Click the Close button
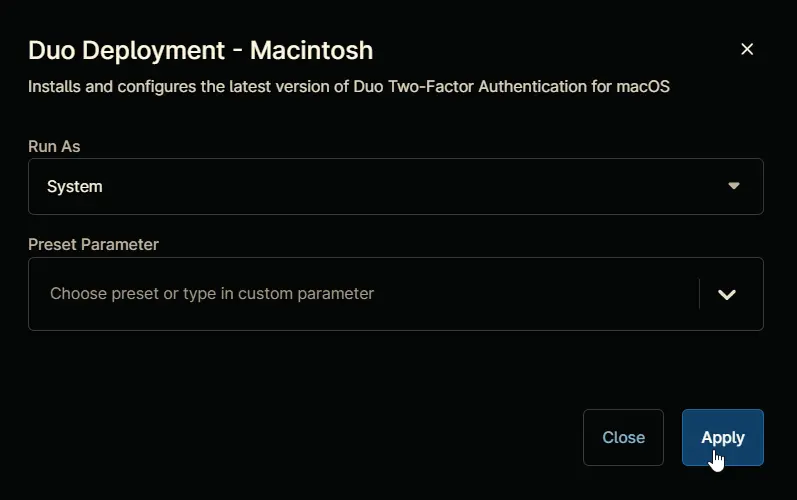Image resolution: width=797 pixels, height=500 pixels. [x=623, y=438]
